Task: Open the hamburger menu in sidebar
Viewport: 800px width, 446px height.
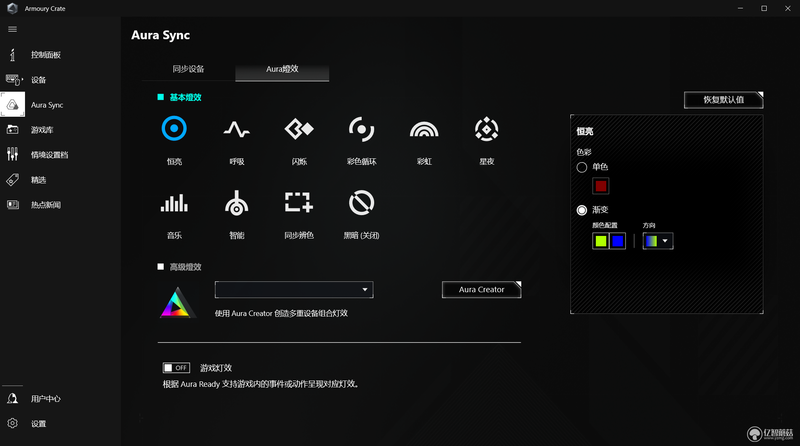Action: point(12,29)
